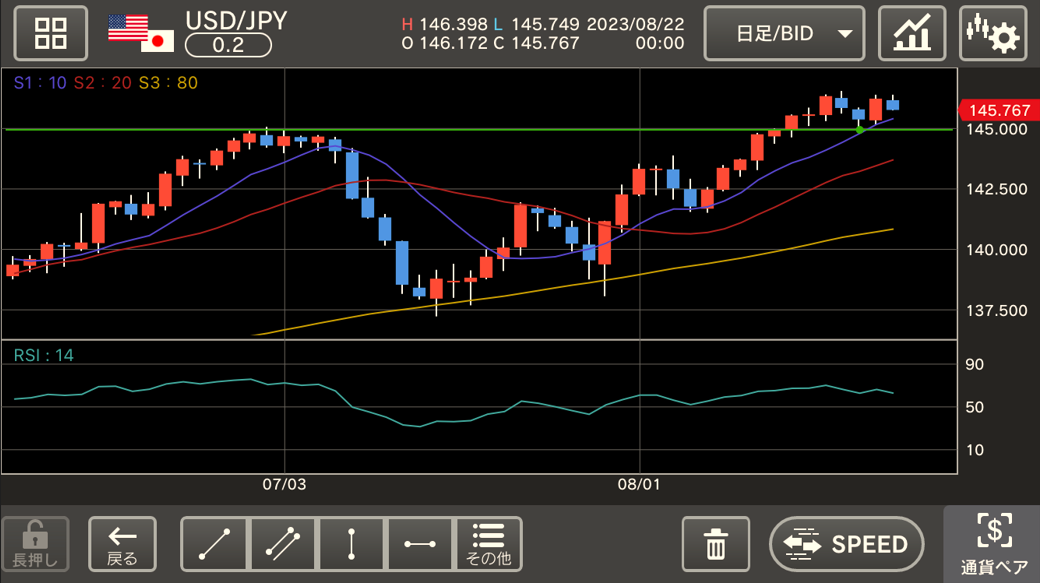Image resolution: width=1040 pixels, height=583 pixels.
Task: Open the four-square grid menu
Action: [50, 33]
